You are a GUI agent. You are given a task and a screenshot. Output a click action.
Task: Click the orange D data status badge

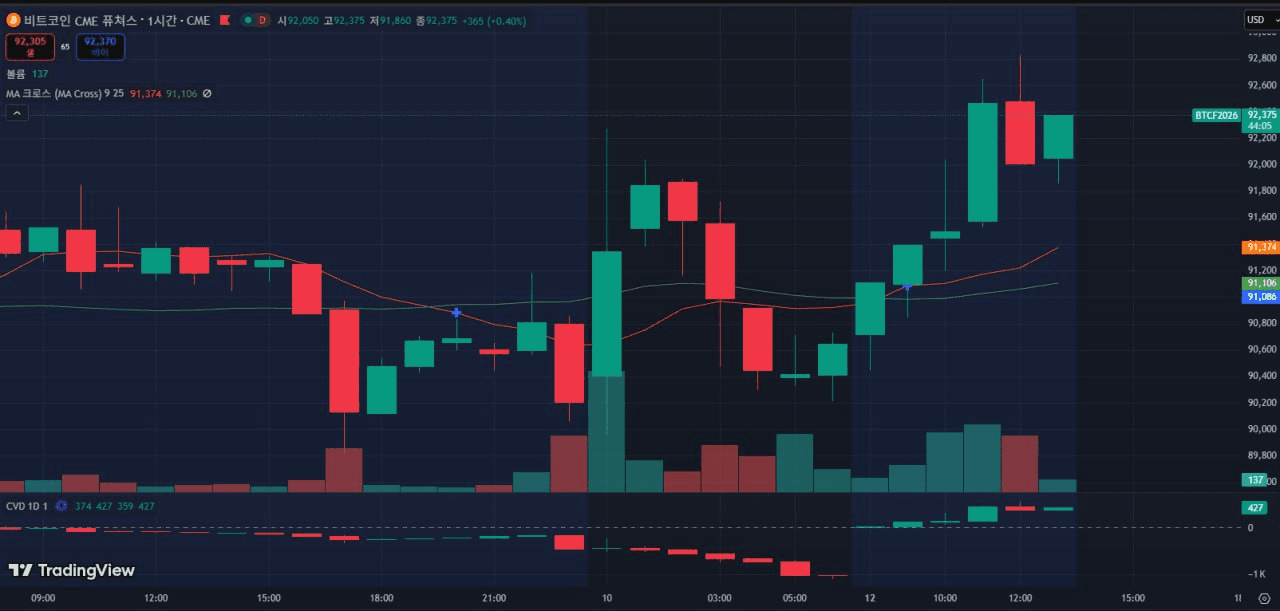click(x=262, y=20)
